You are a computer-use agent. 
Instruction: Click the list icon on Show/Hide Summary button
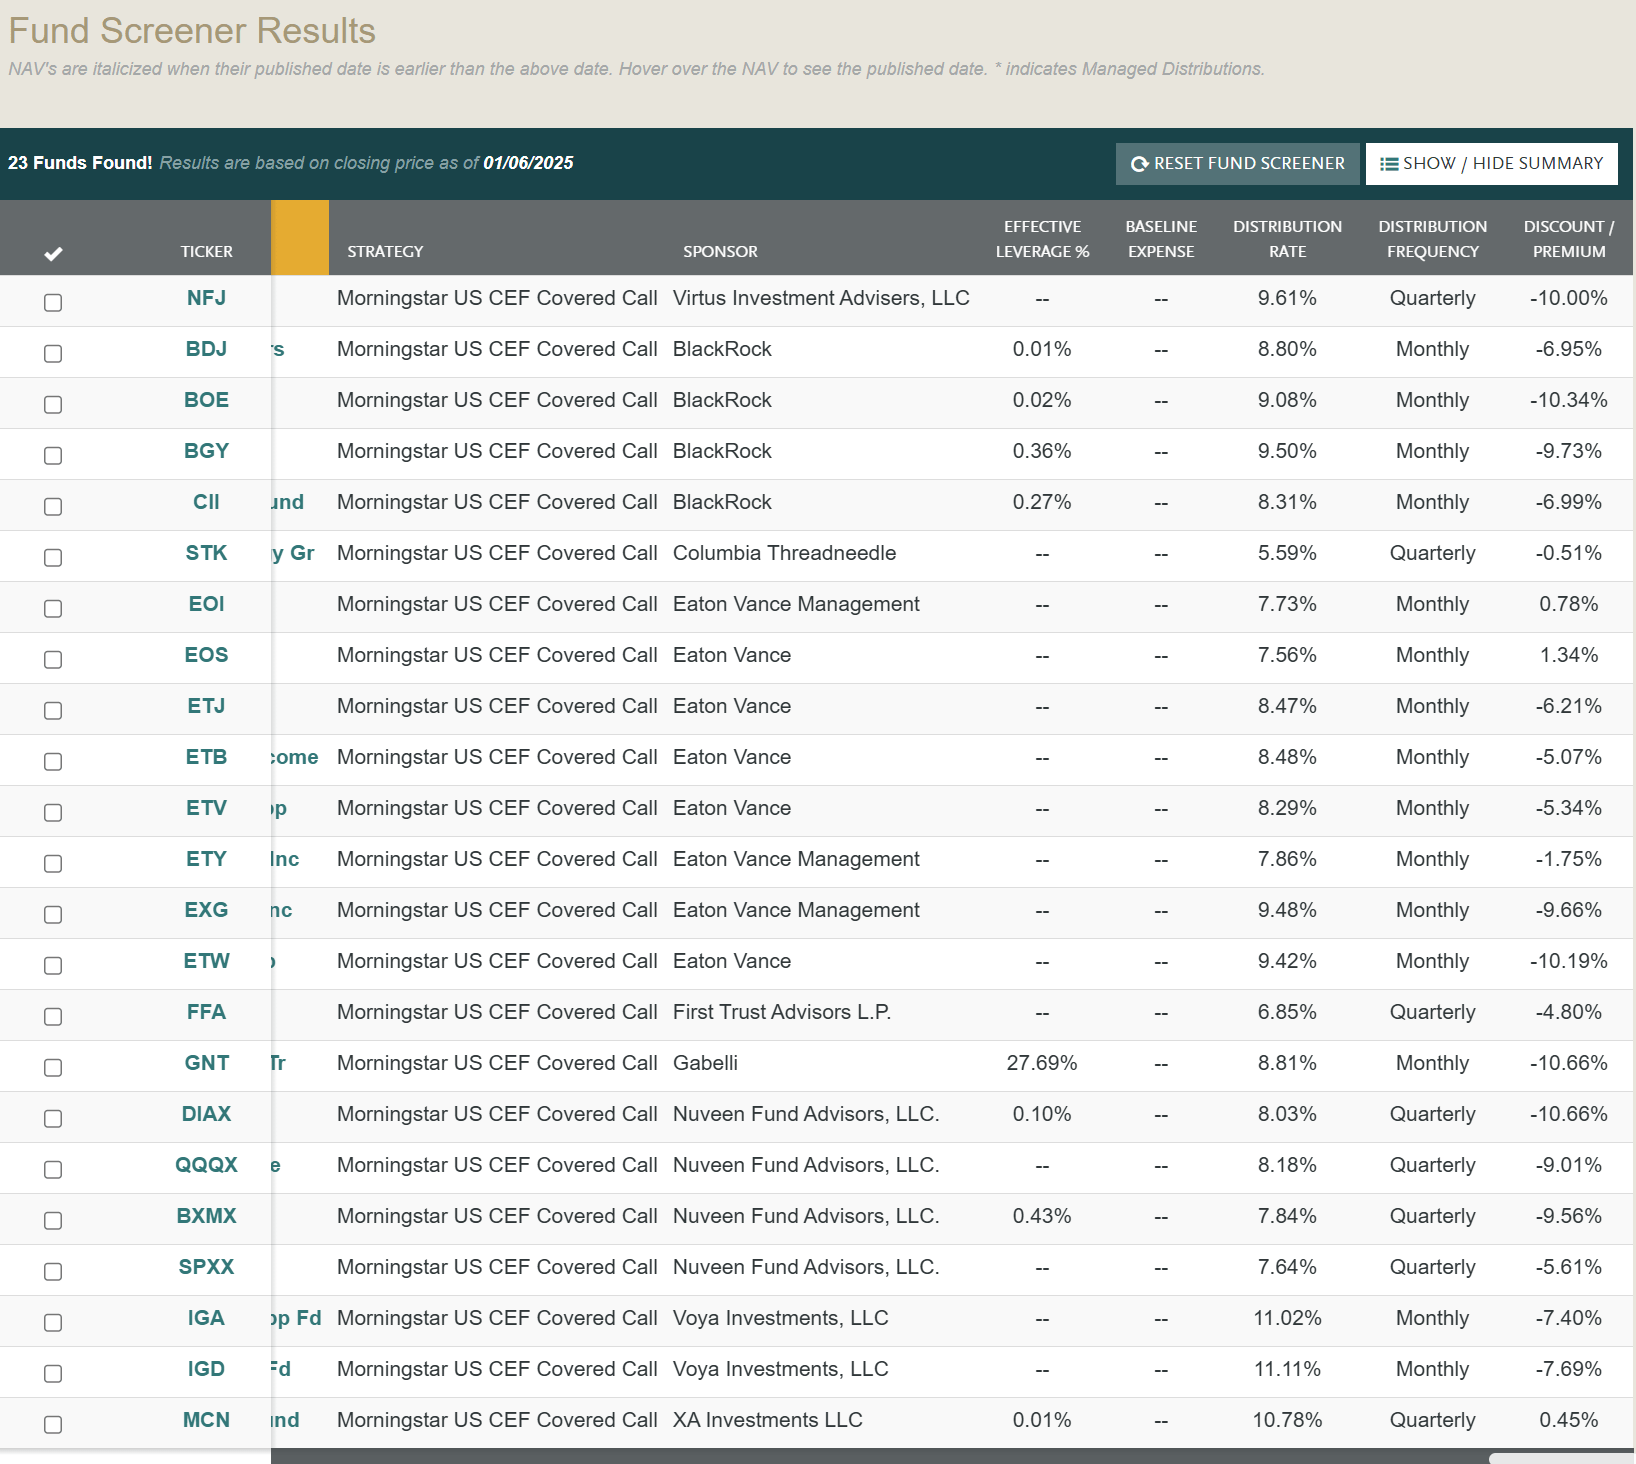1387,163
